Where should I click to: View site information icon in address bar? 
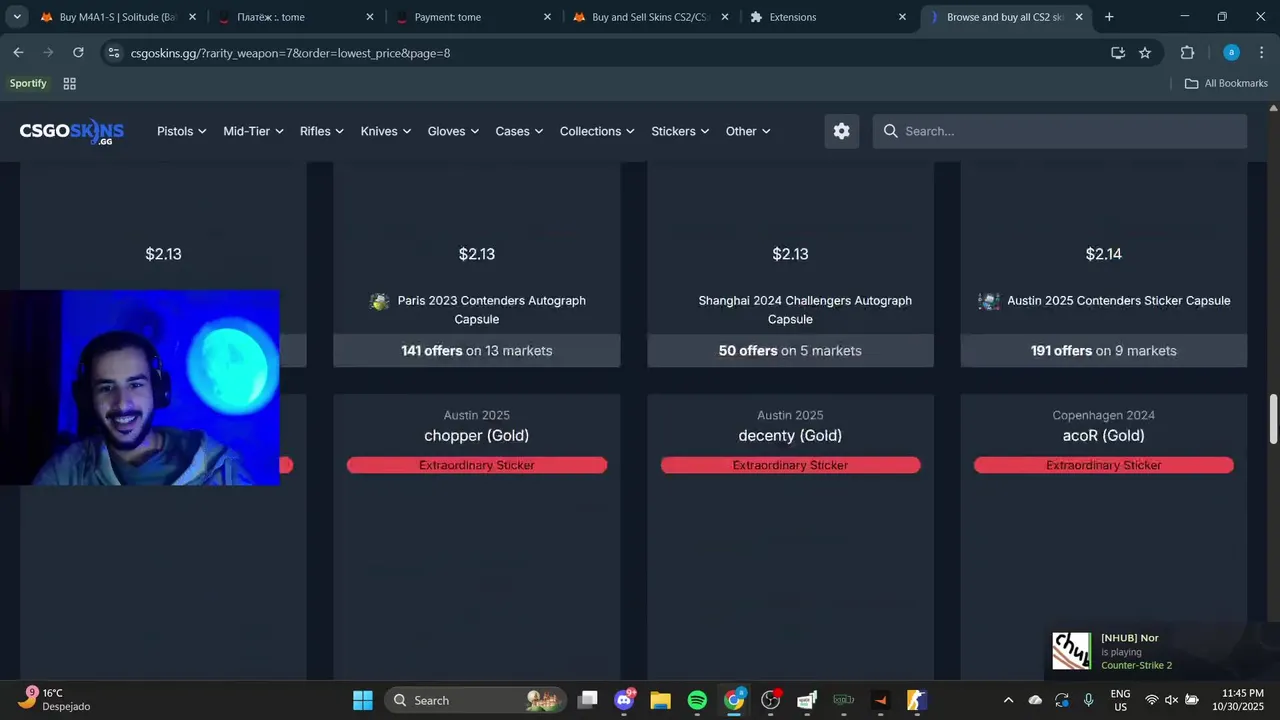point(114,52)
